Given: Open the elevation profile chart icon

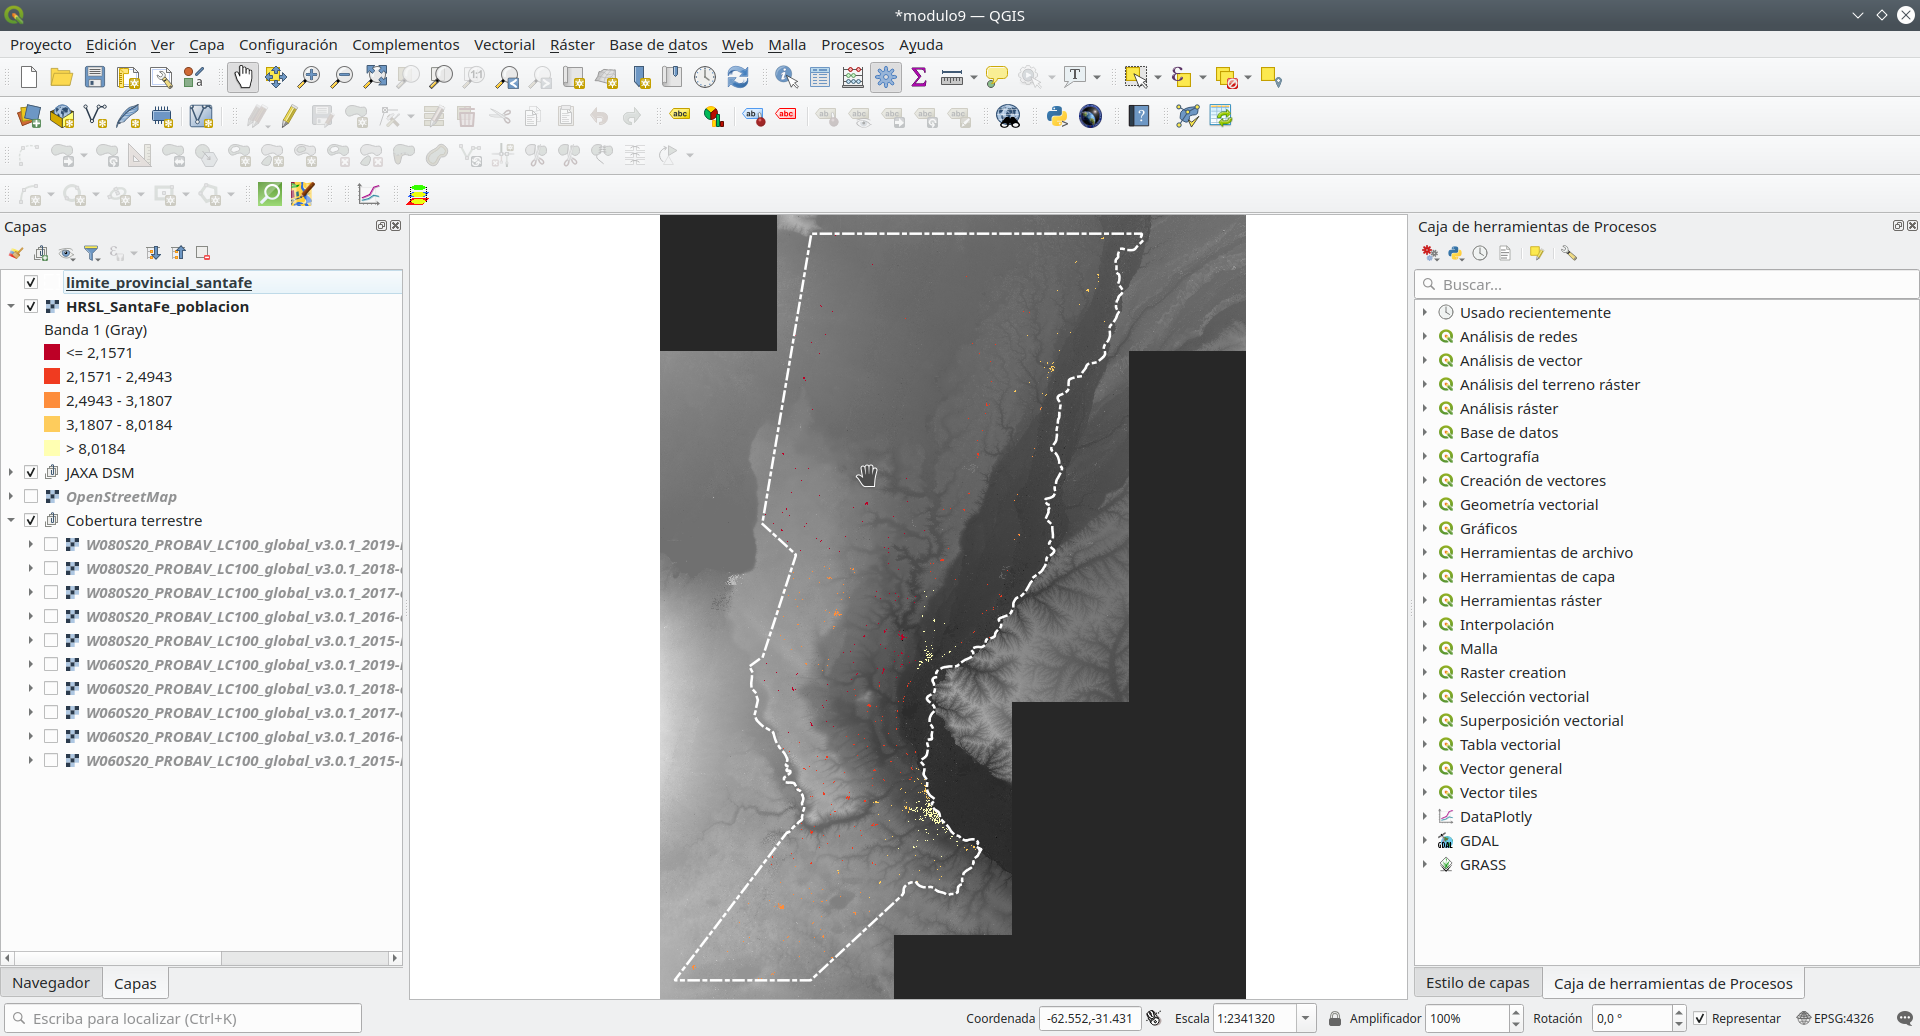Looking at the screenshot, I should 369,194.
